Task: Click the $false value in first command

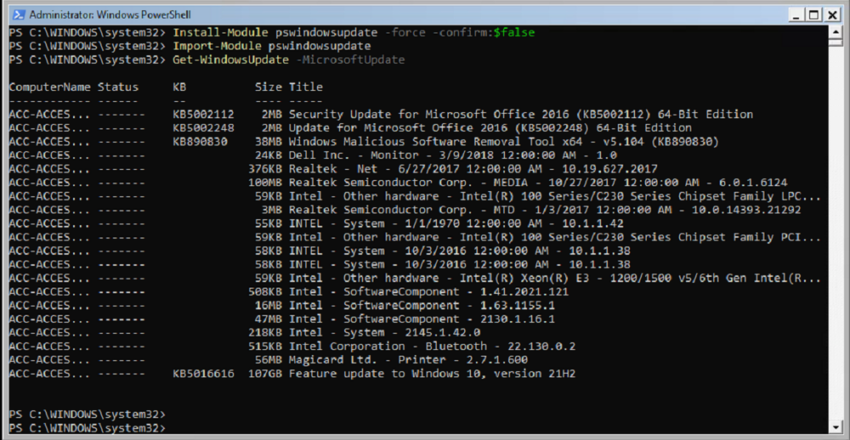Action: 514,33
